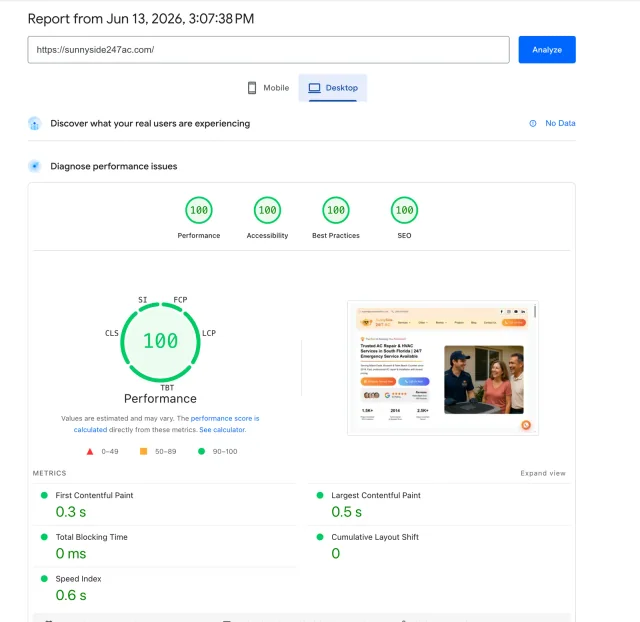Switch to the Mobile tab
This screenshot has width=640, height=622.
268,88
